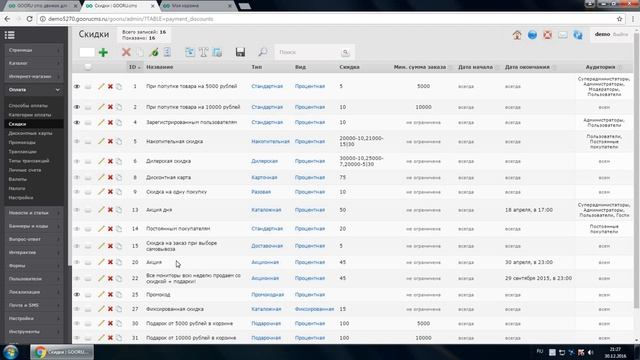The width and height of the screenshot is (640, 360).
Task: Click 'Фиксированная' kind link in row 27
Action: tap(314, 309)
